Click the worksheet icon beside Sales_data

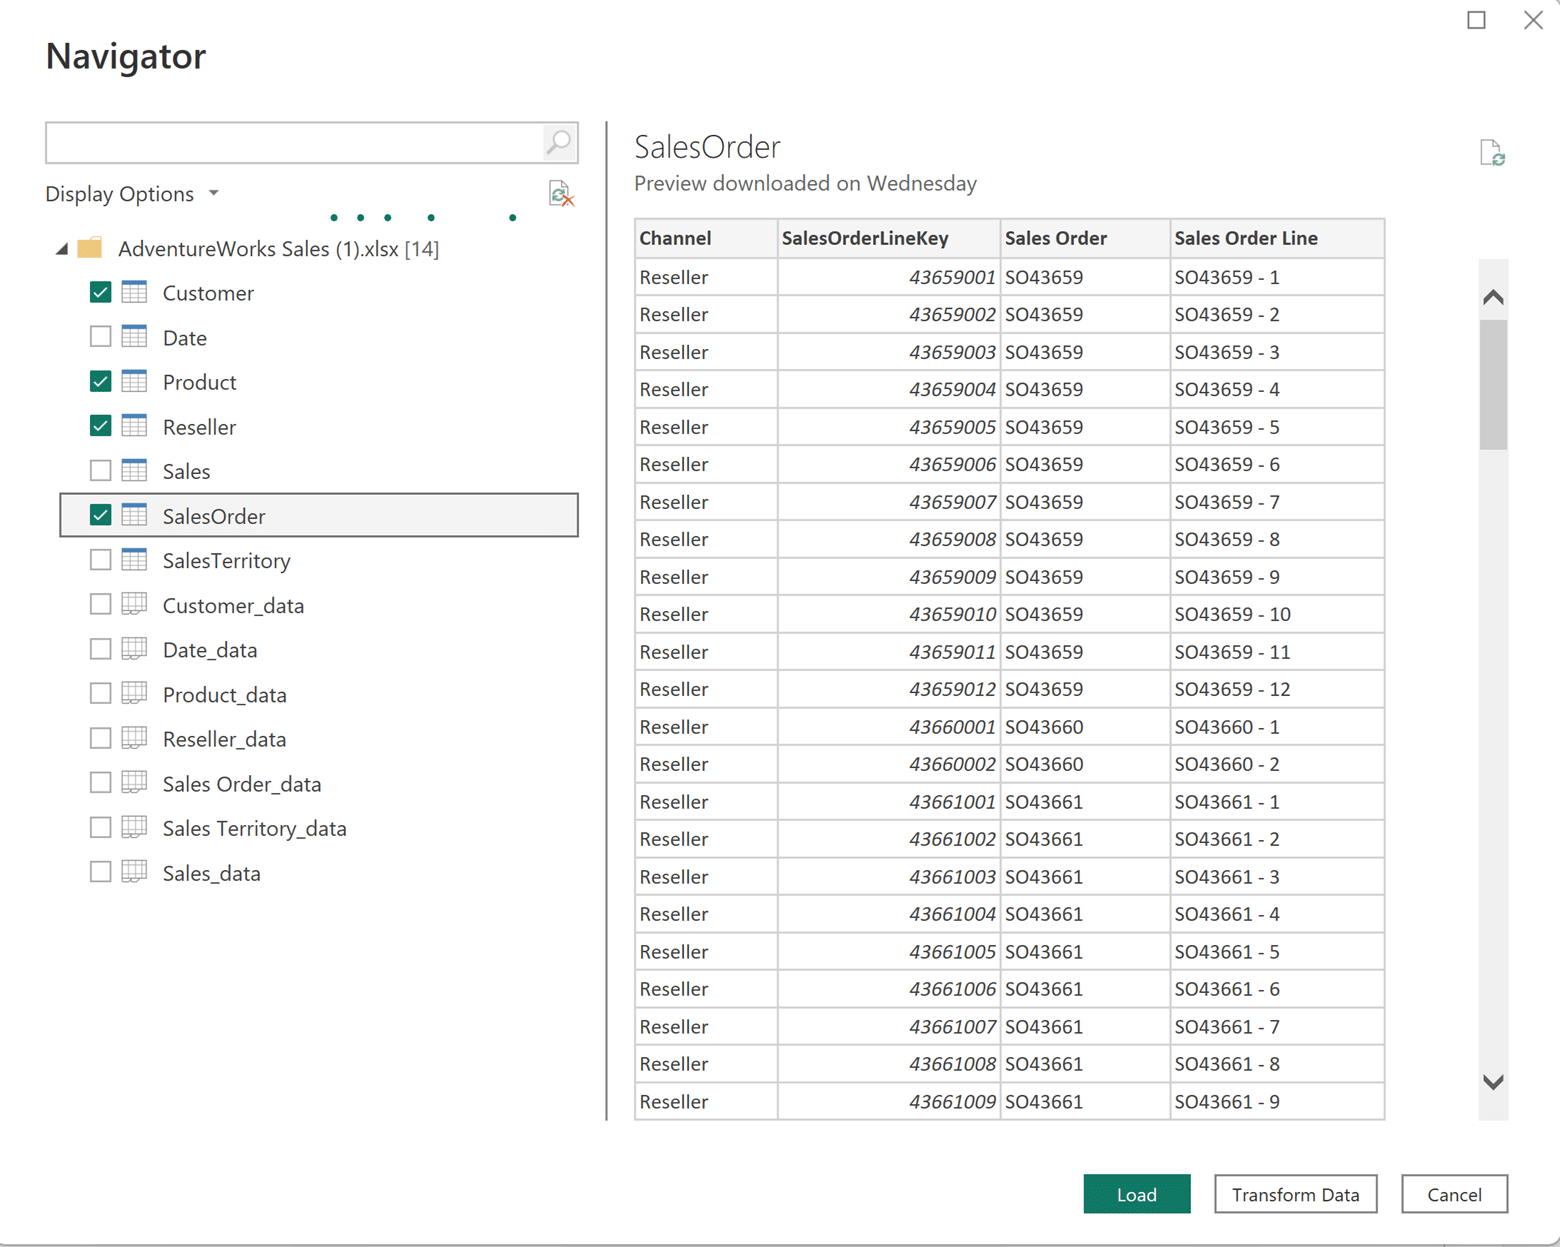click(134, 872)
